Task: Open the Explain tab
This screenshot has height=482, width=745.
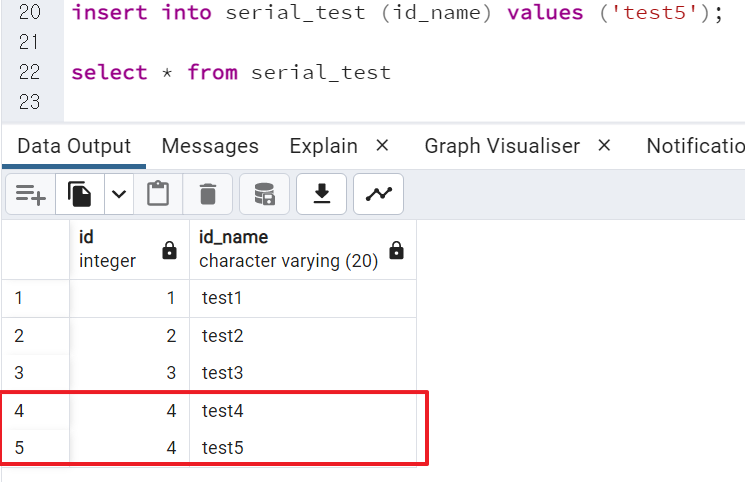Action: pos(324,146)
